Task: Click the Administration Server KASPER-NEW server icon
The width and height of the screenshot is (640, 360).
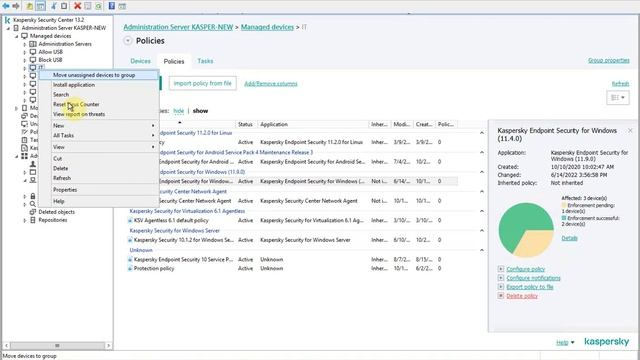Action: (16, 28)
